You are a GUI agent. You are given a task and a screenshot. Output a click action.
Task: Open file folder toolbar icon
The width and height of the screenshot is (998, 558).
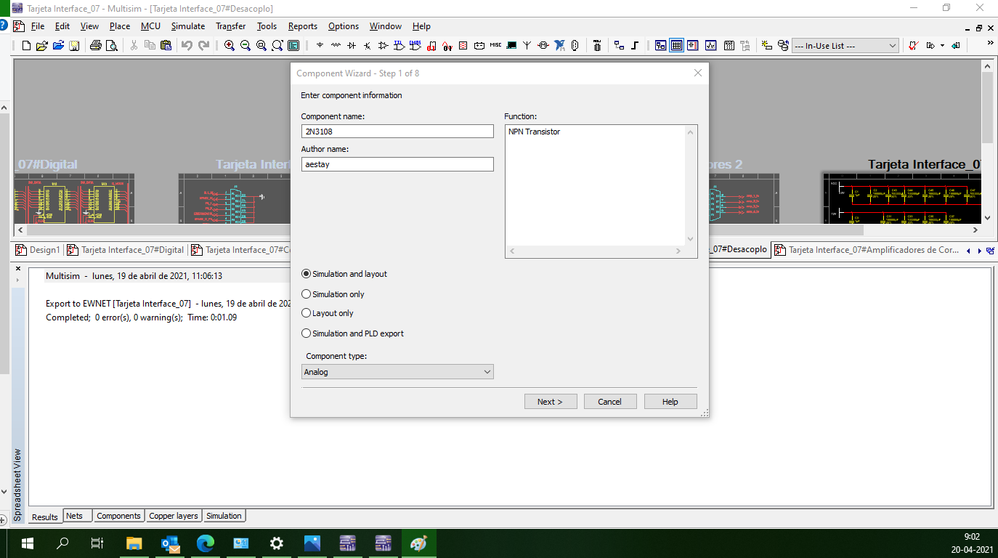pyautogui.click(x=42, y=45)
